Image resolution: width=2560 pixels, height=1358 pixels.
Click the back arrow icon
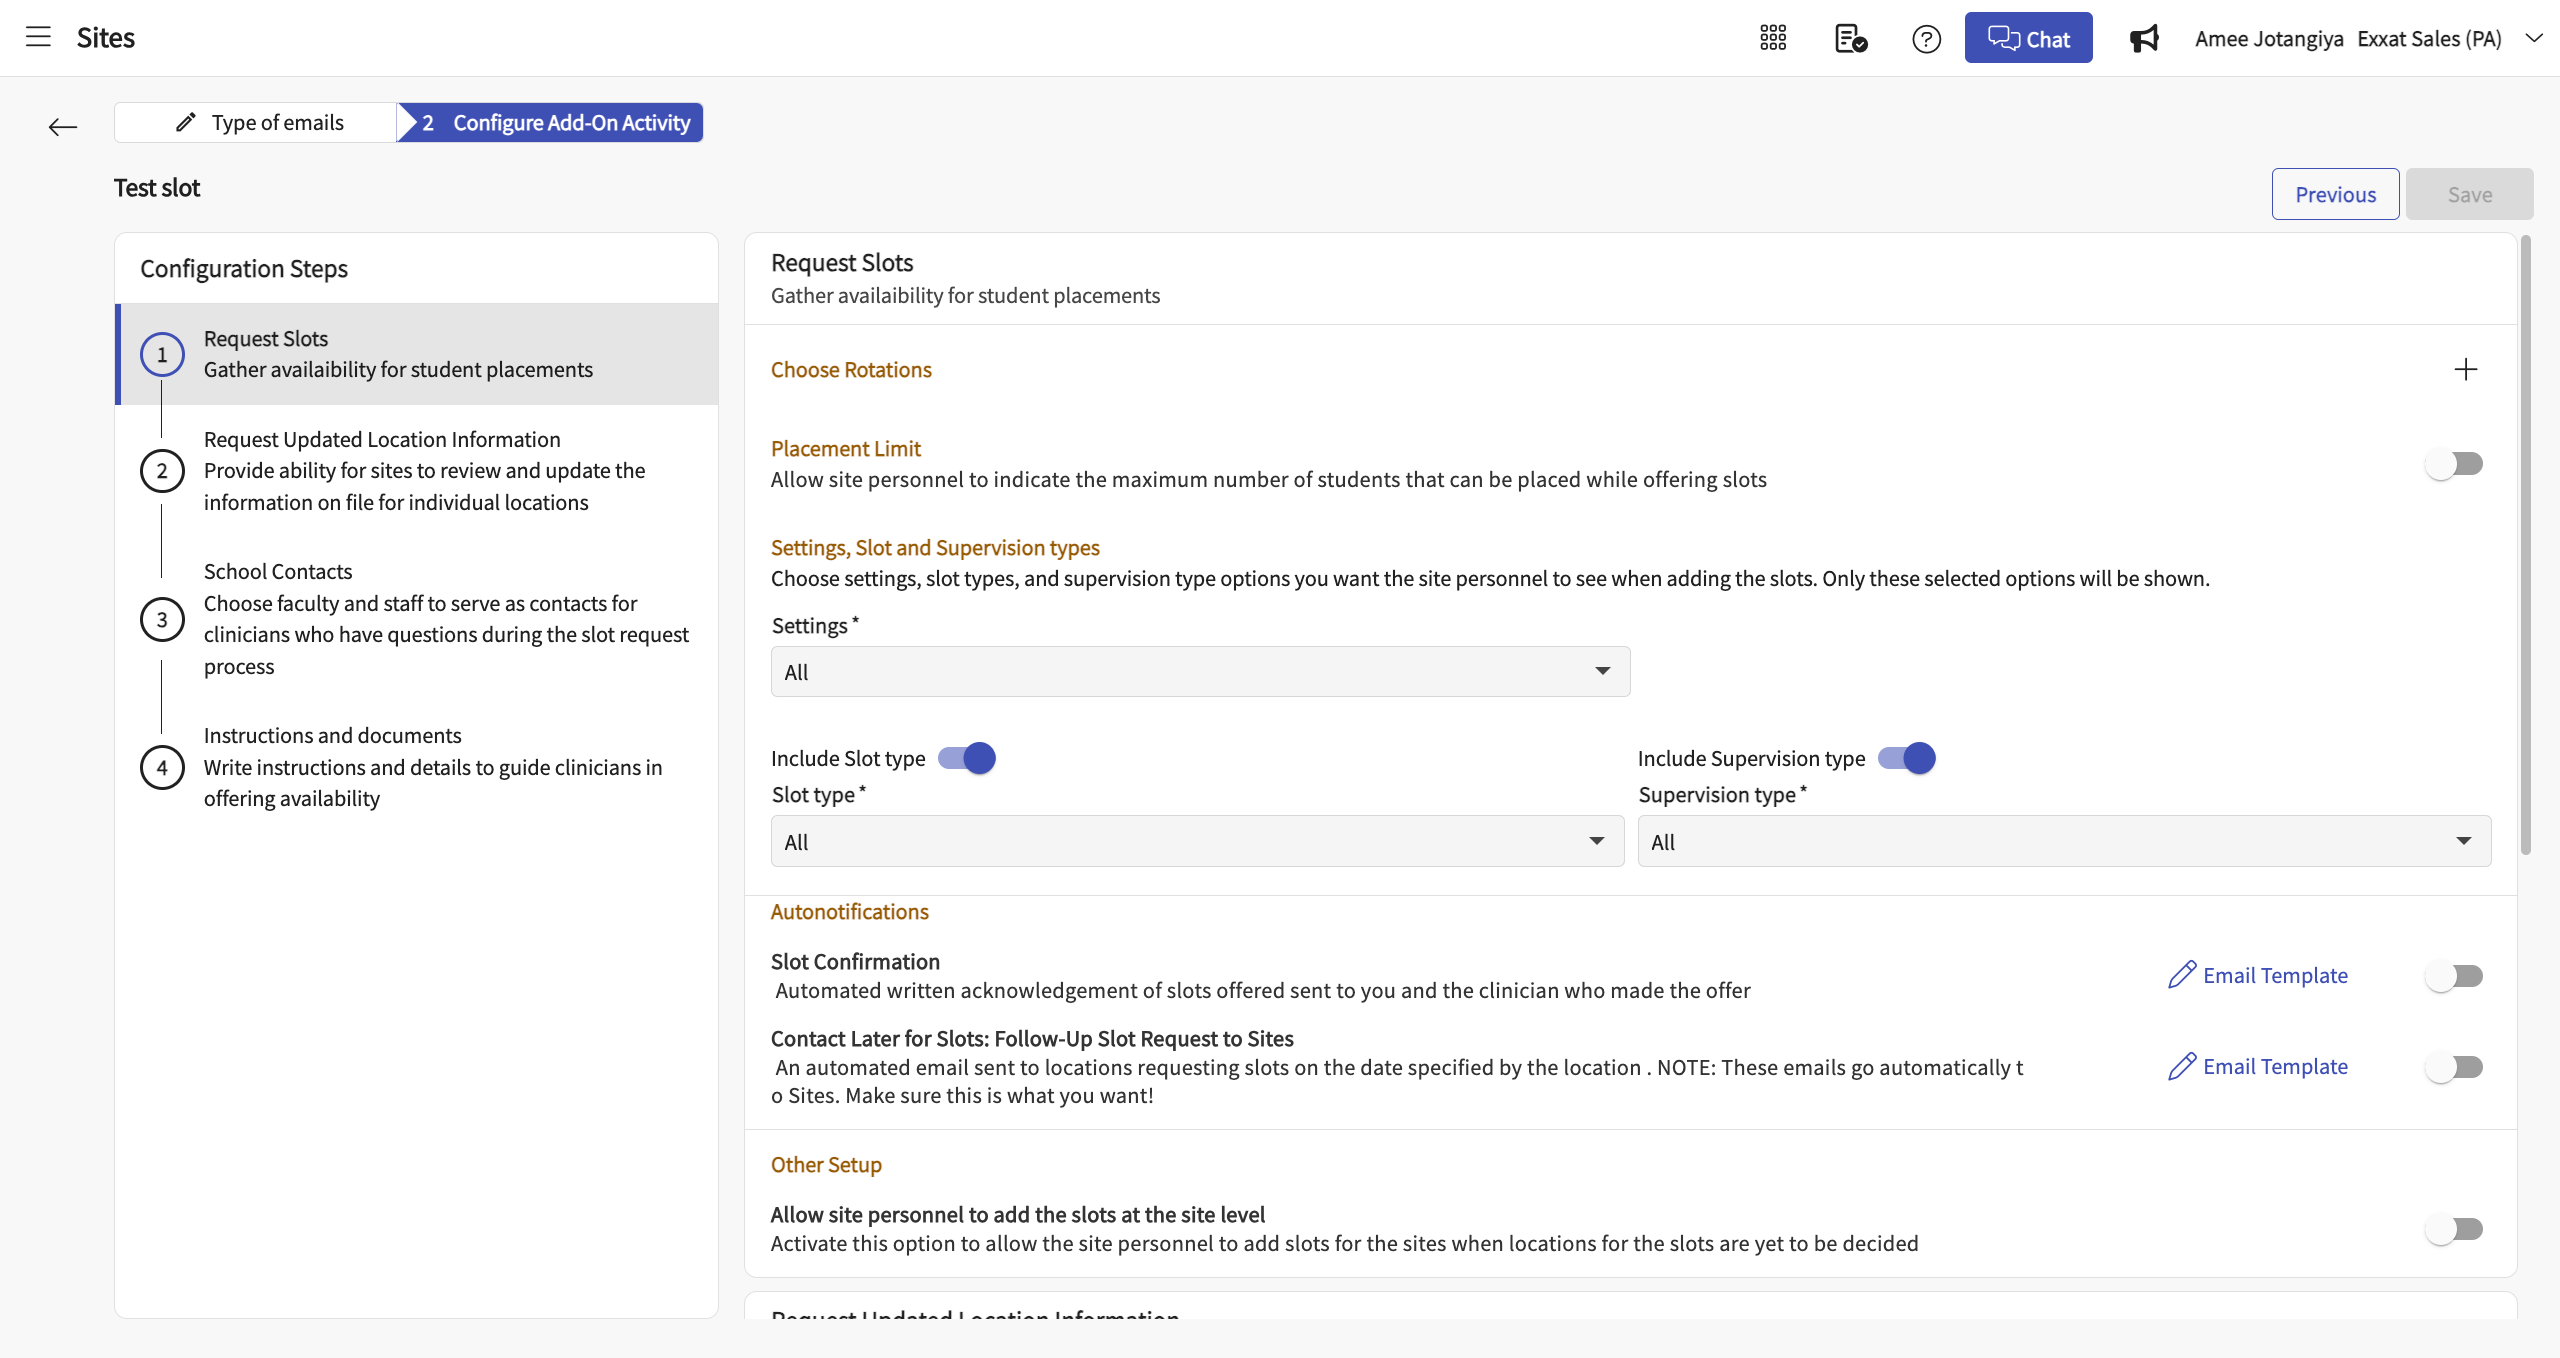[62, 127]
